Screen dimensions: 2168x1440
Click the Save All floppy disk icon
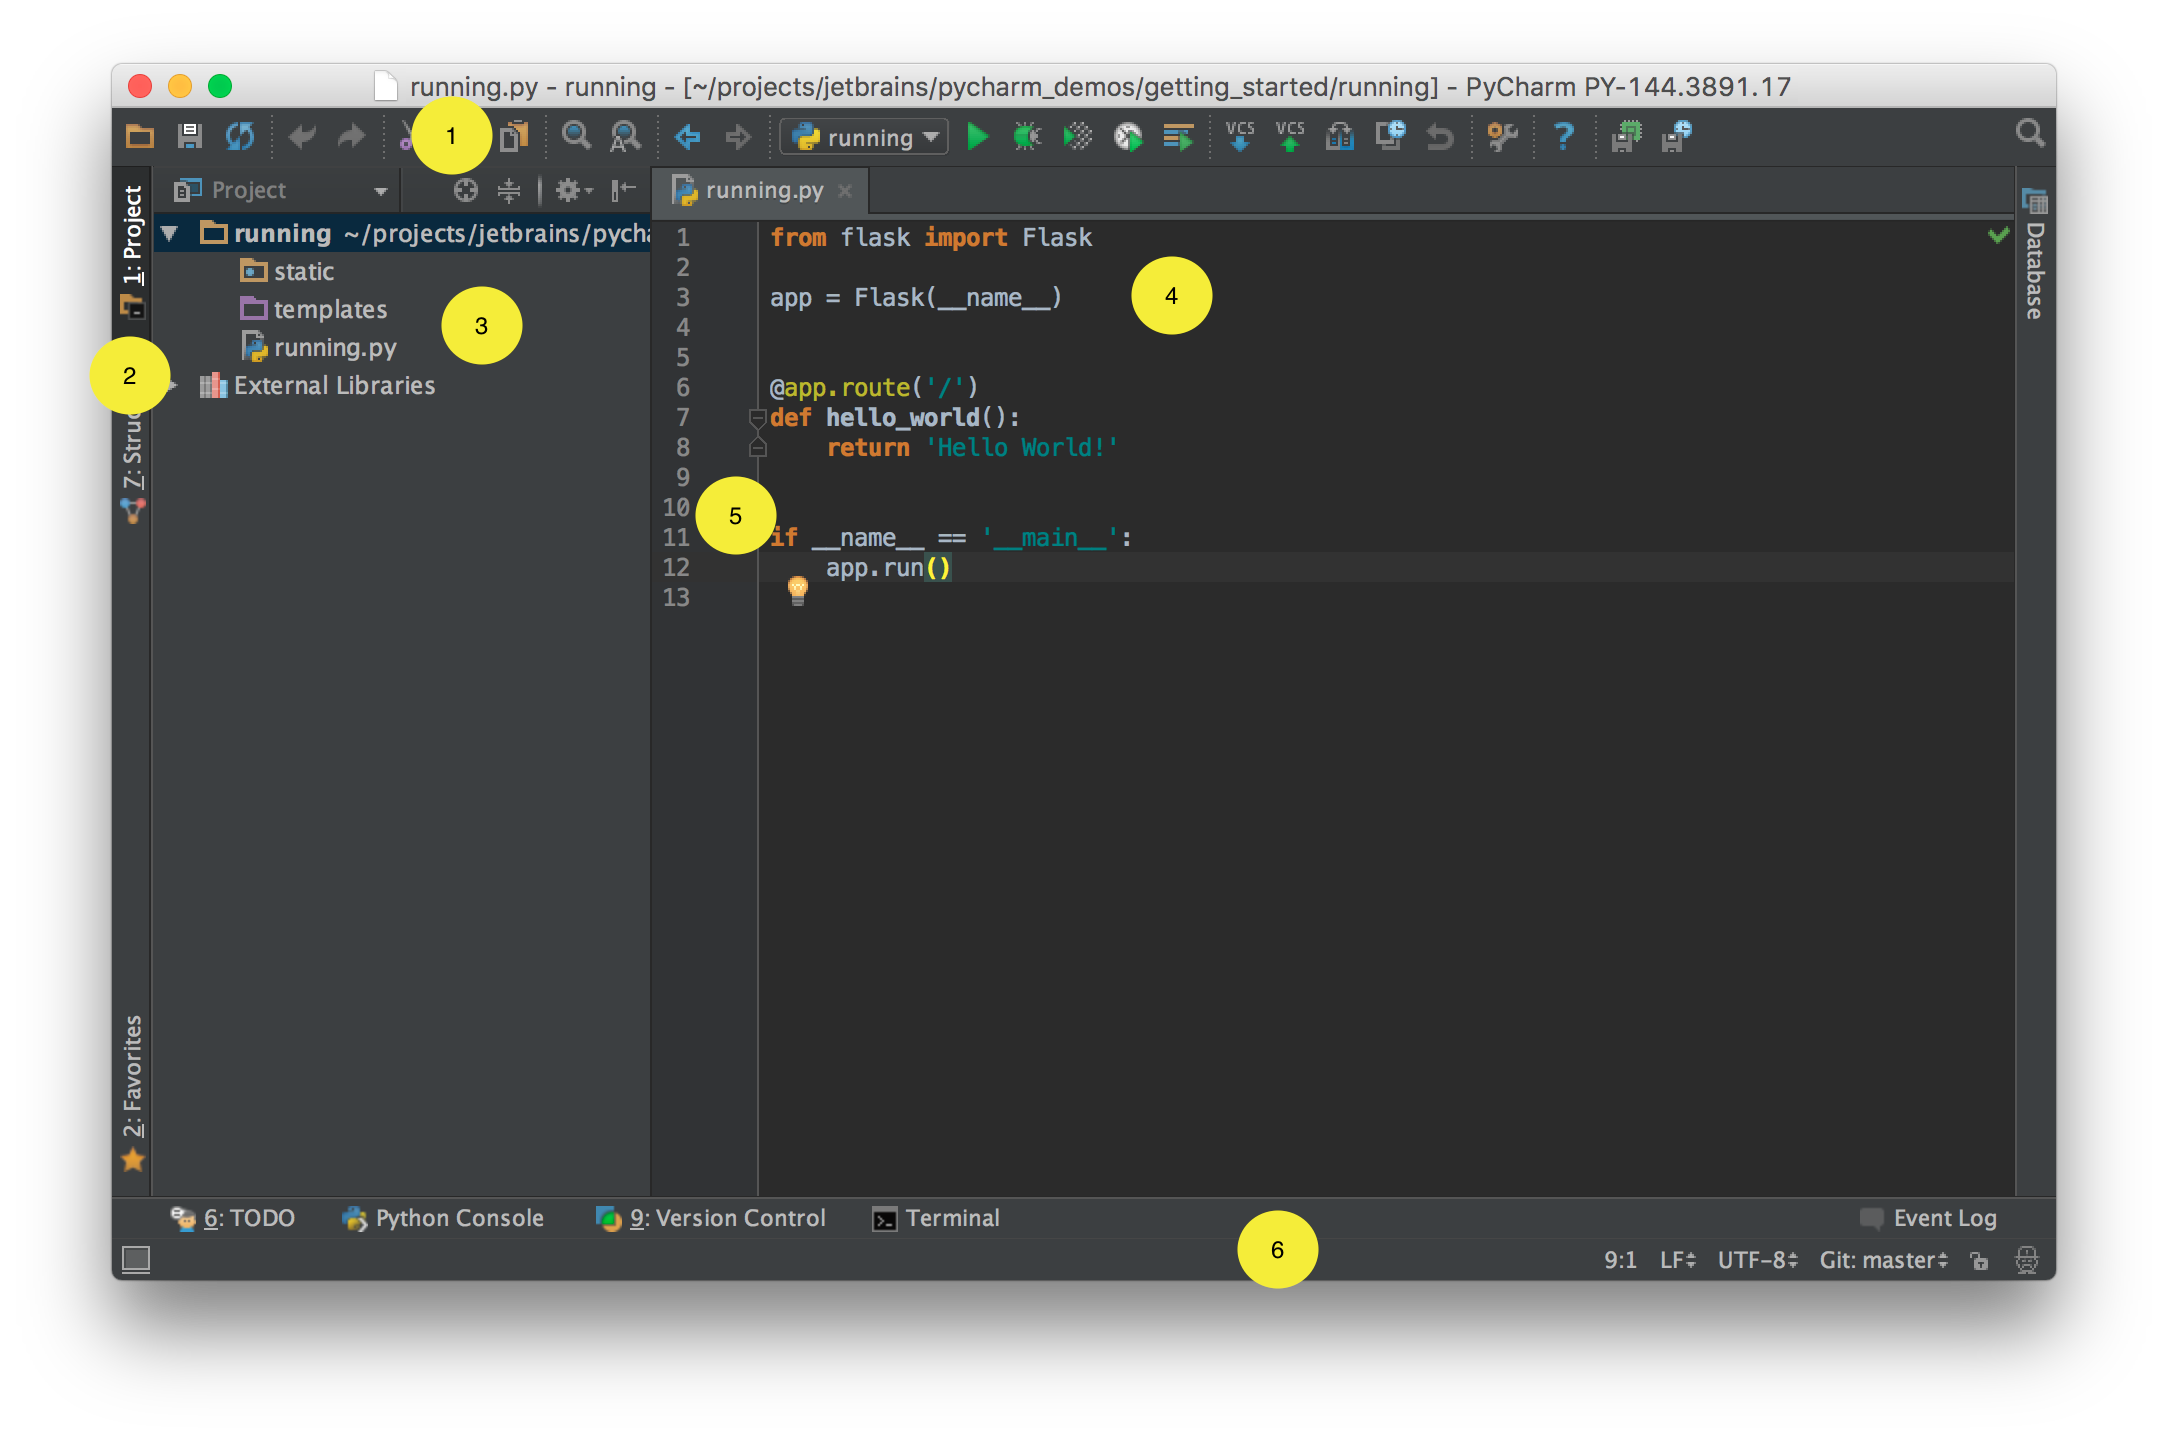pyautogui.click(x=189, y=137)
